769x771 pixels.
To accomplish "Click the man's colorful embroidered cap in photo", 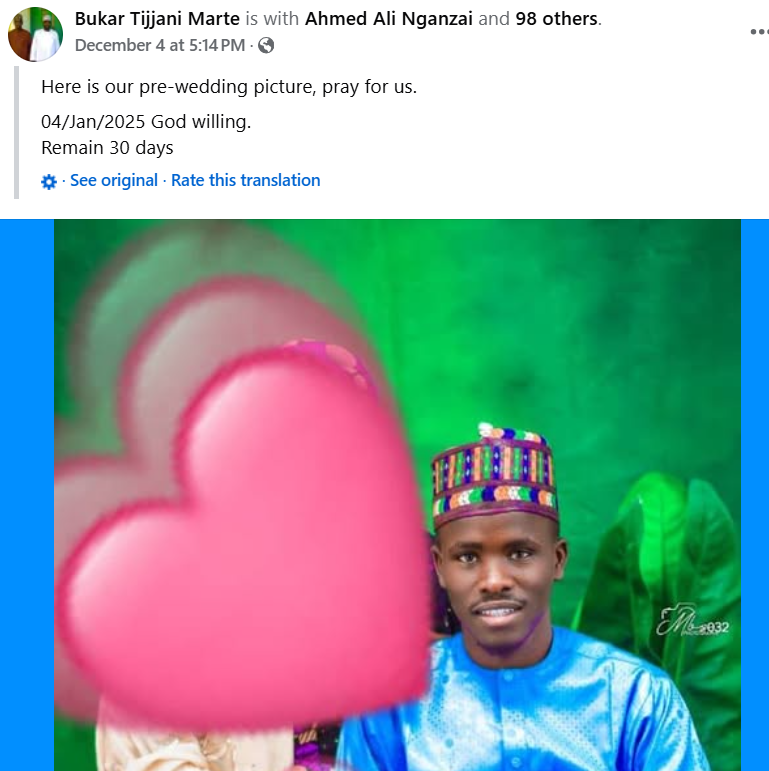I will point(495,476).
